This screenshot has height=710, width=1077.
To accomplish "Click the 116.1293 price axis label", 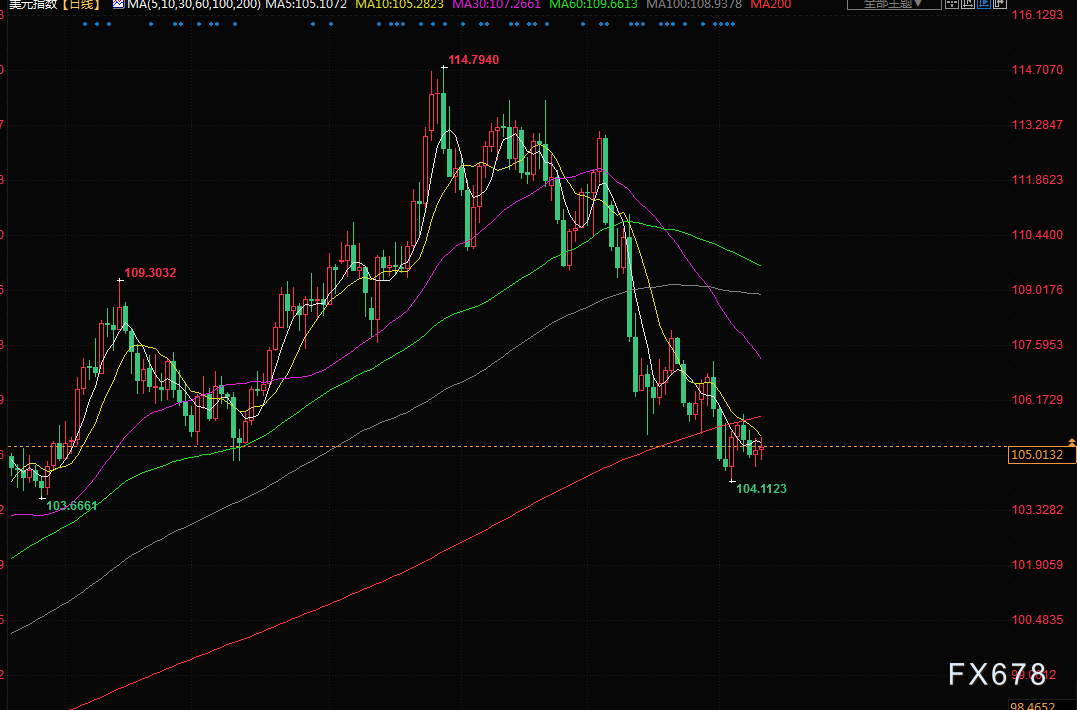I will pos(1037,16).
